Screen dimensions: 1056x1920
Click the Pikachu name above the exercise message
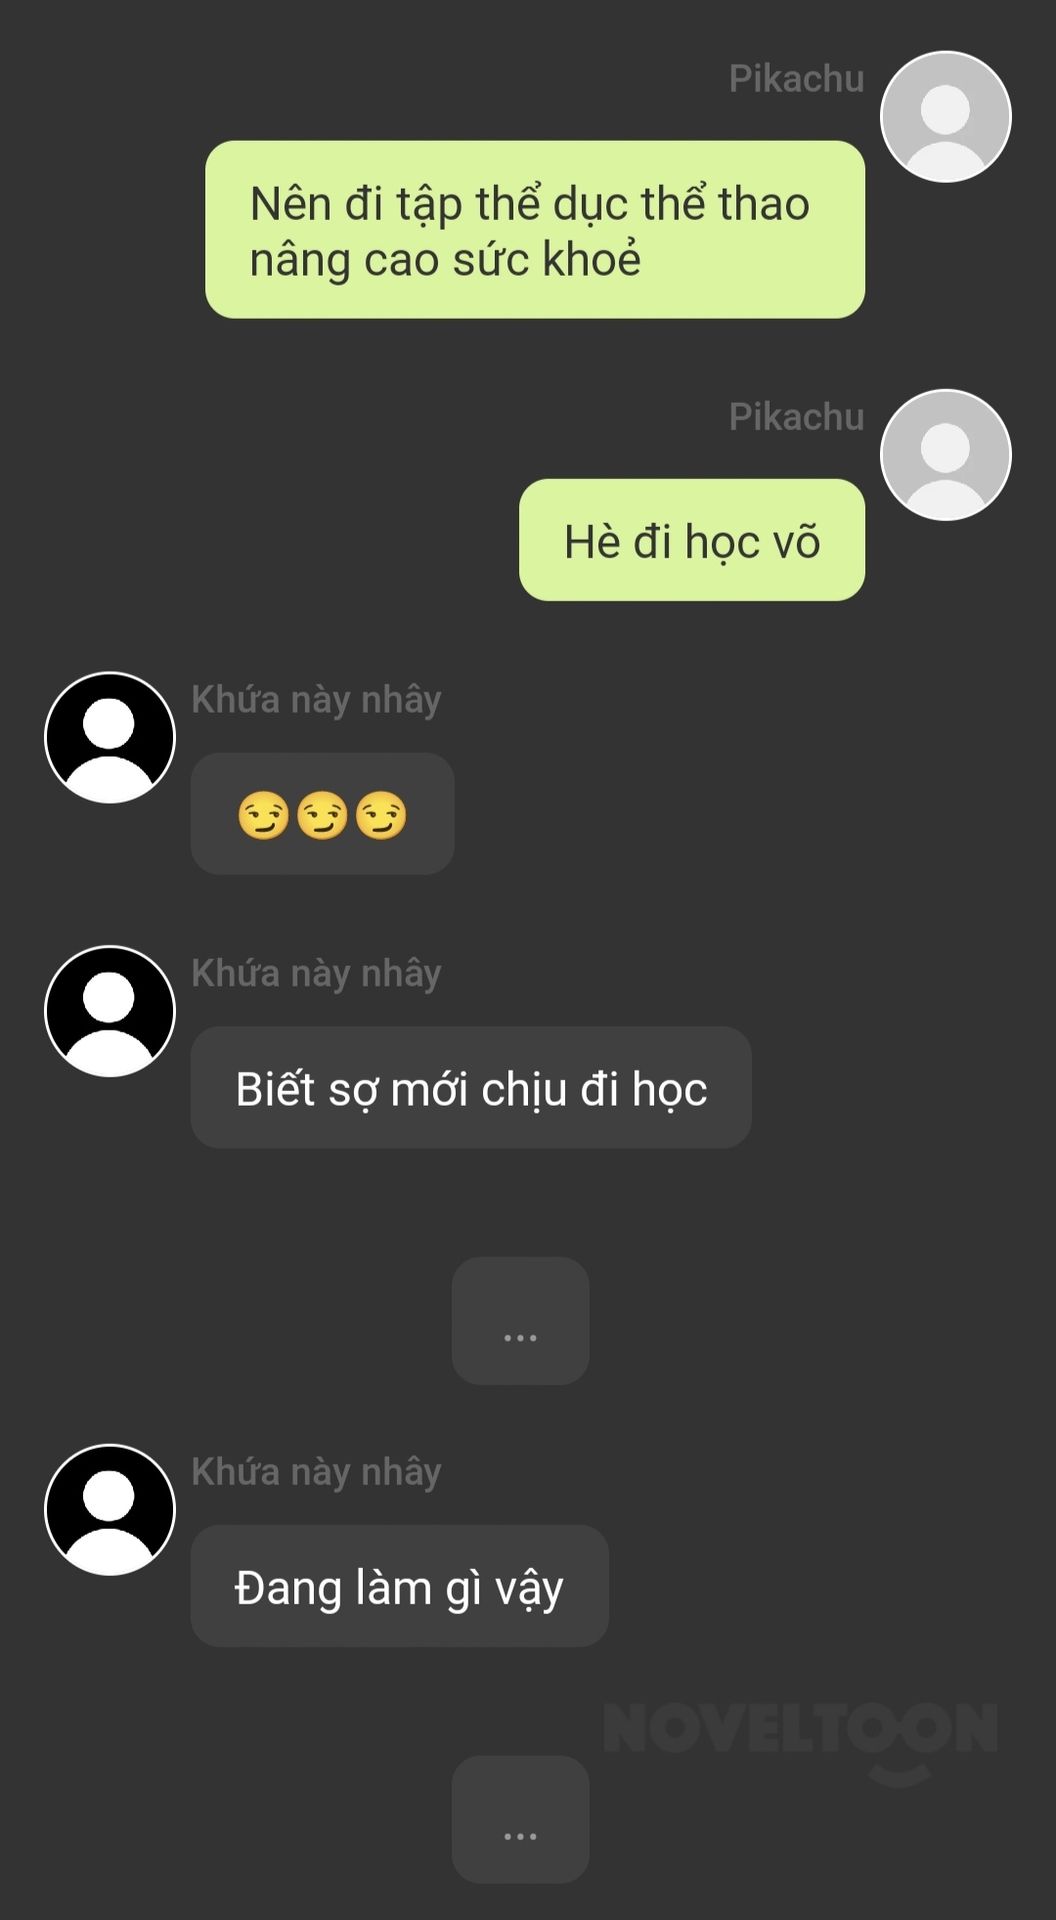click(796, 79)
